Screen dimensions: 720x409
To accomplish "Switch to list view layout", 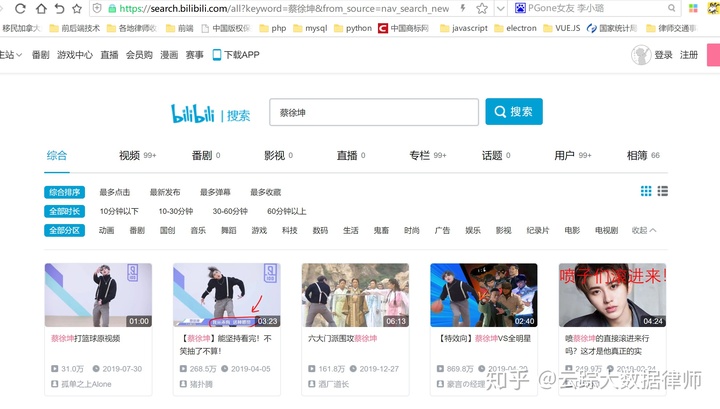I will pyautogui.click(x=663, y=191).
